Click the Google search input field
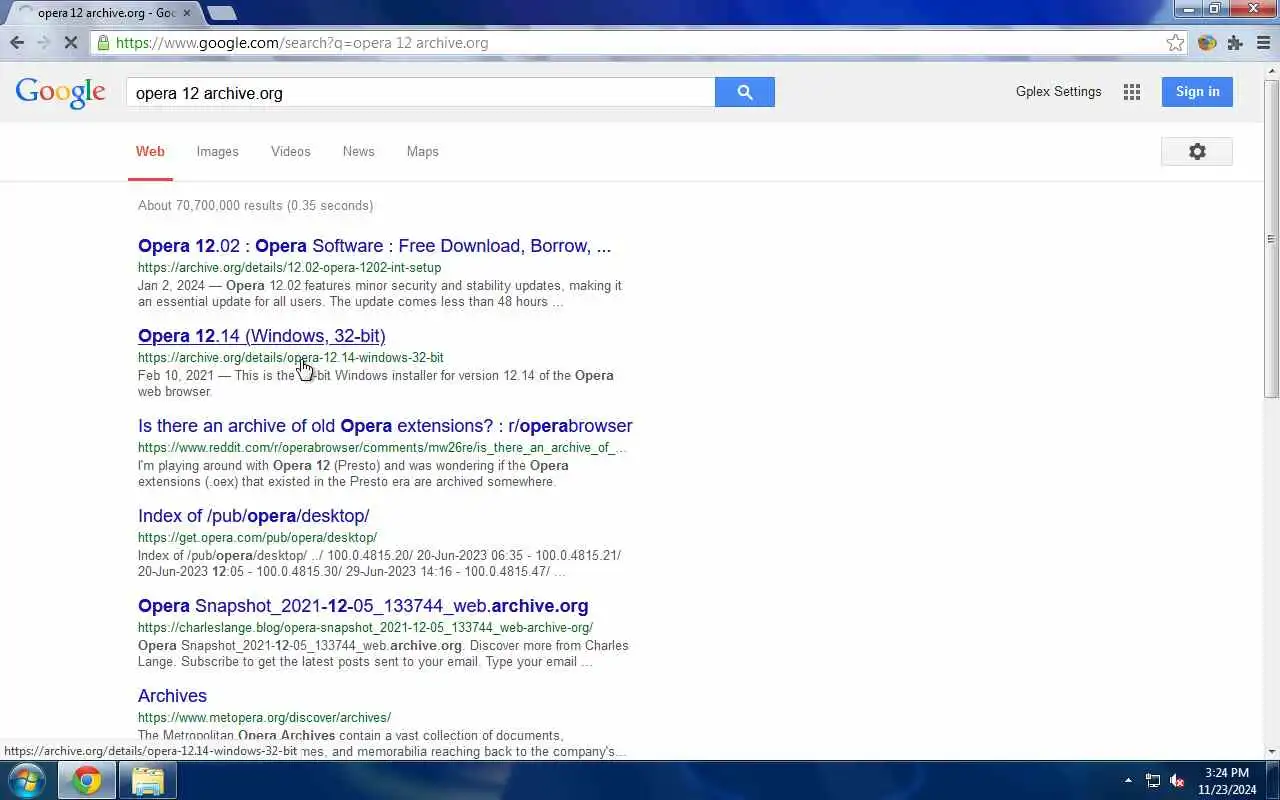The width and height of the screenshot is (1280, 800). click(420, 92)
